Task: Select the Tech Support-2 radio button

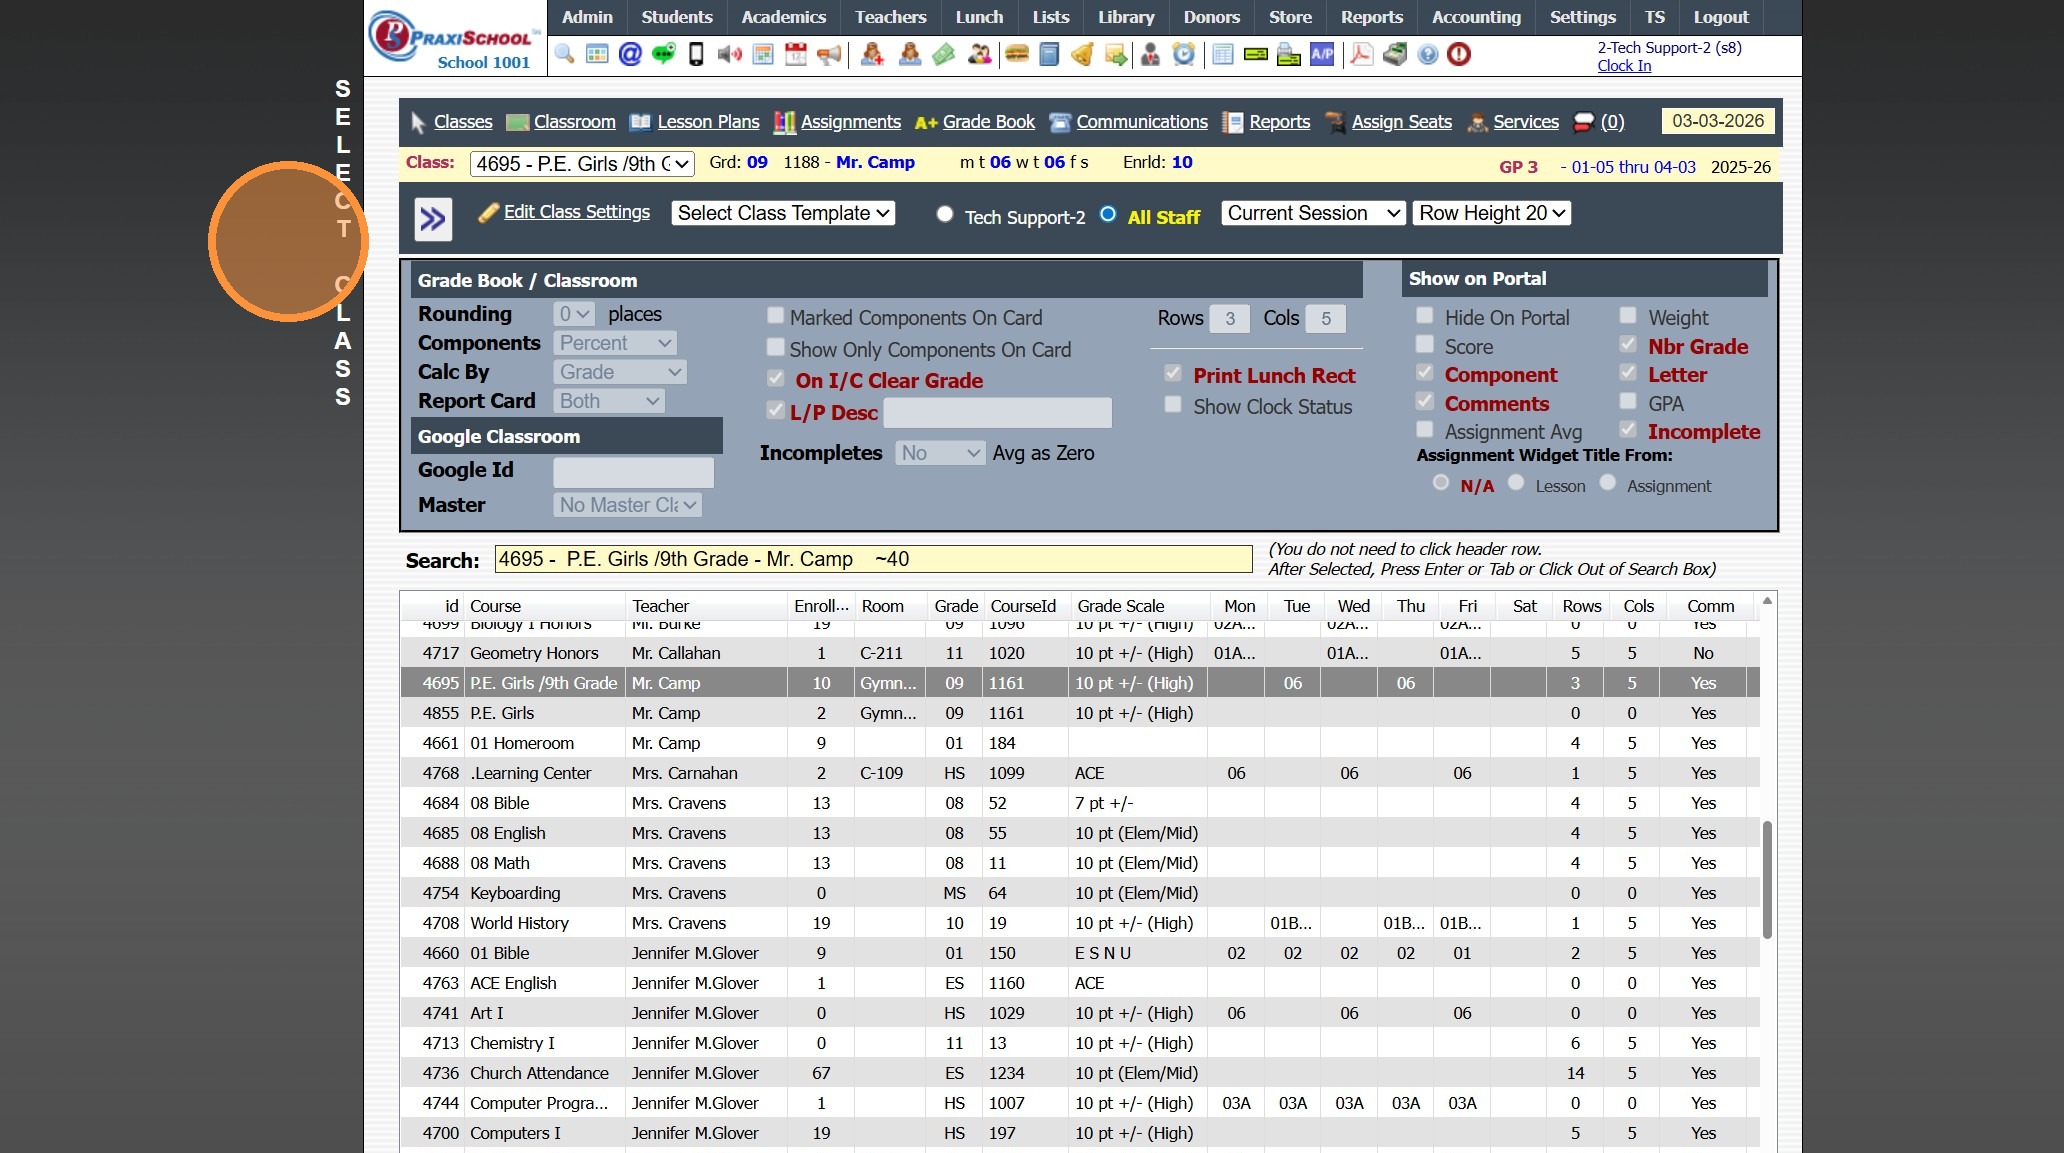Action: tap(944, 214)
